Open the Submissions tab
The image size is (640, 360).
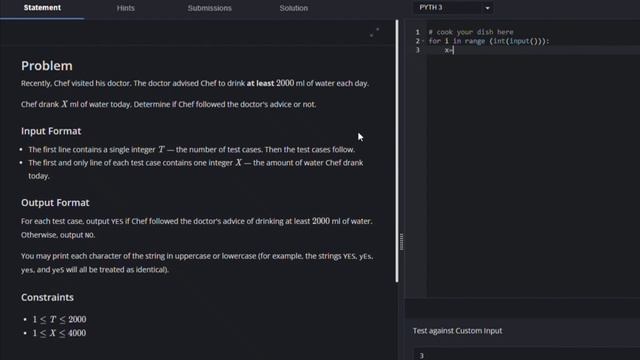tap(209, 8)
